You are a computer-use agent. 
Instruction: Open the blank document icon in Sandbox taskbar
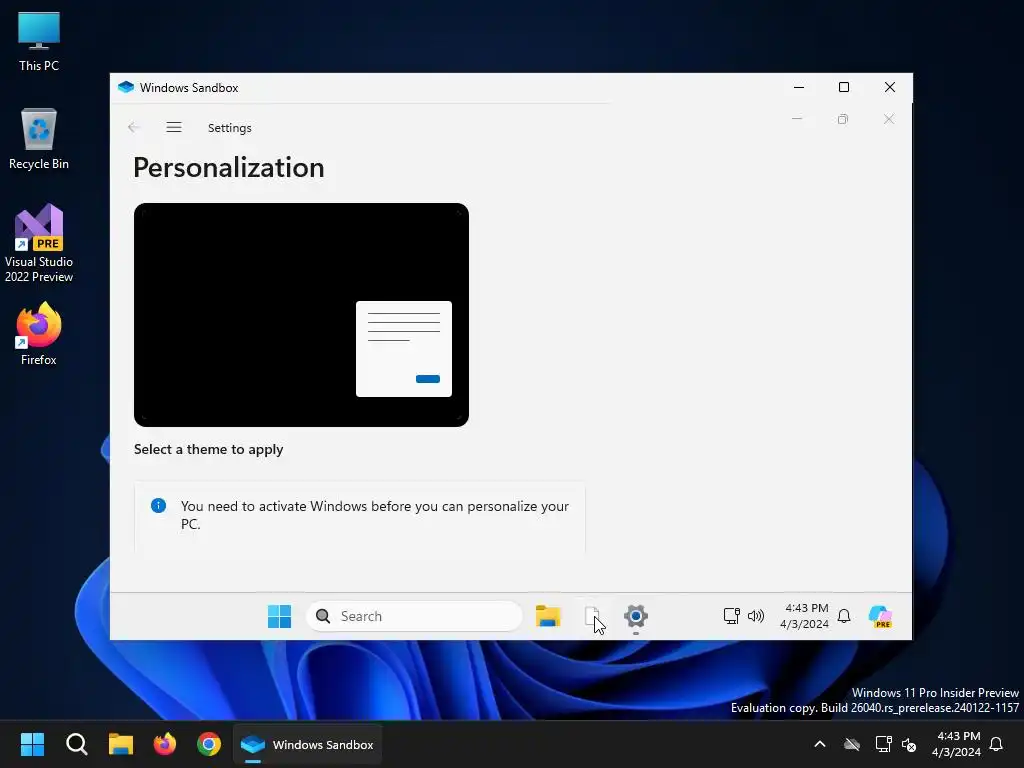point(592,616)
